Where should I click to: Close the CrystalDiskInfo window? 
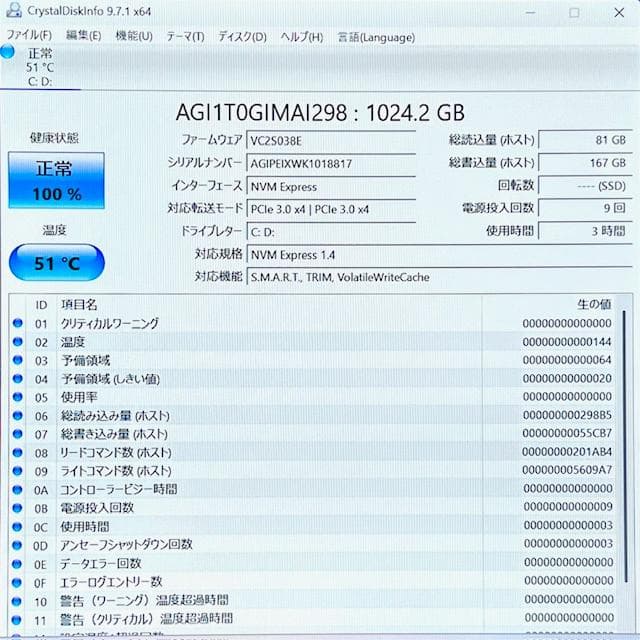point(619,13)
